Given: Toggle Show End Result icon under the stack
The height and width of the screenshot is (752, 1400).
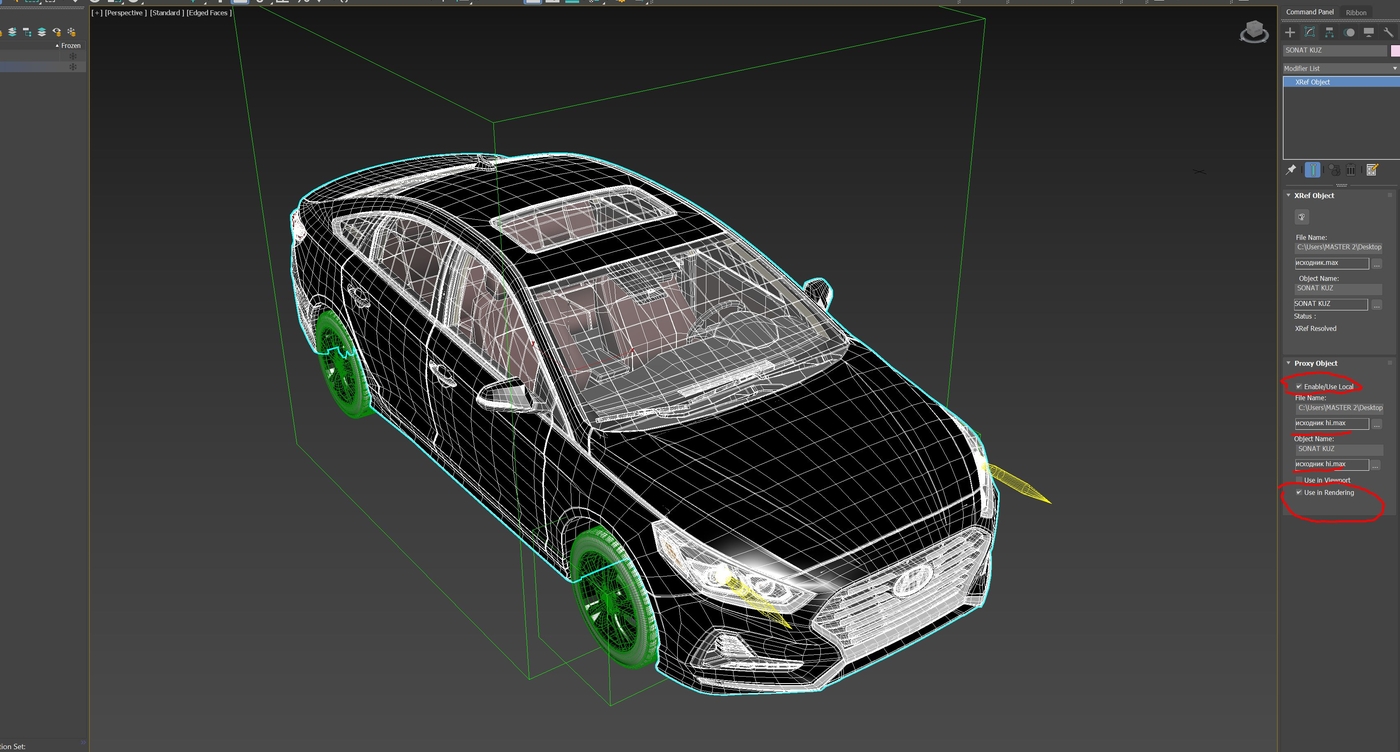Looking at the screenshot, I should pos(1312,170).
